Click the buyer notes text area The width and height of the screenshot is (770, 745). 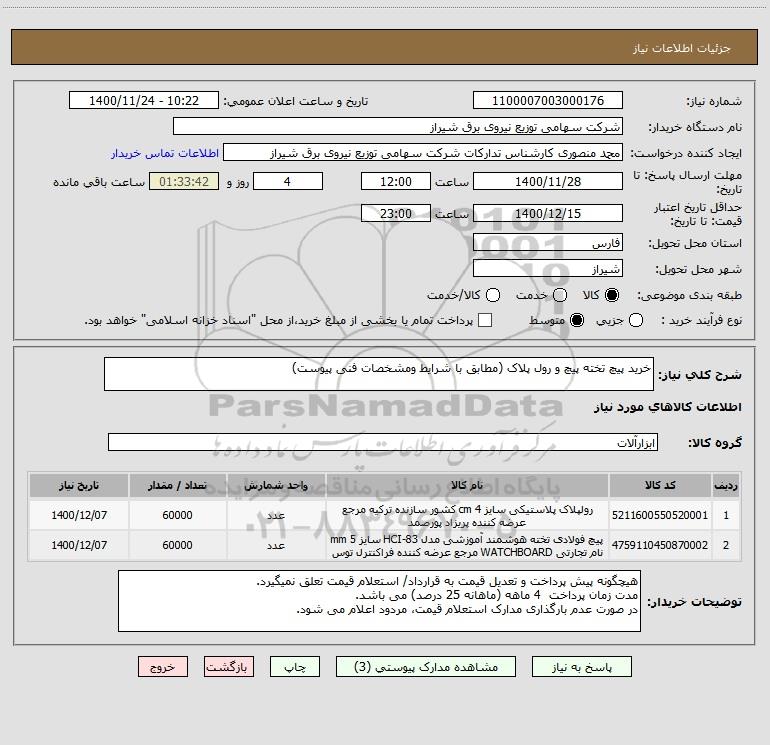[x=379, y=601]
